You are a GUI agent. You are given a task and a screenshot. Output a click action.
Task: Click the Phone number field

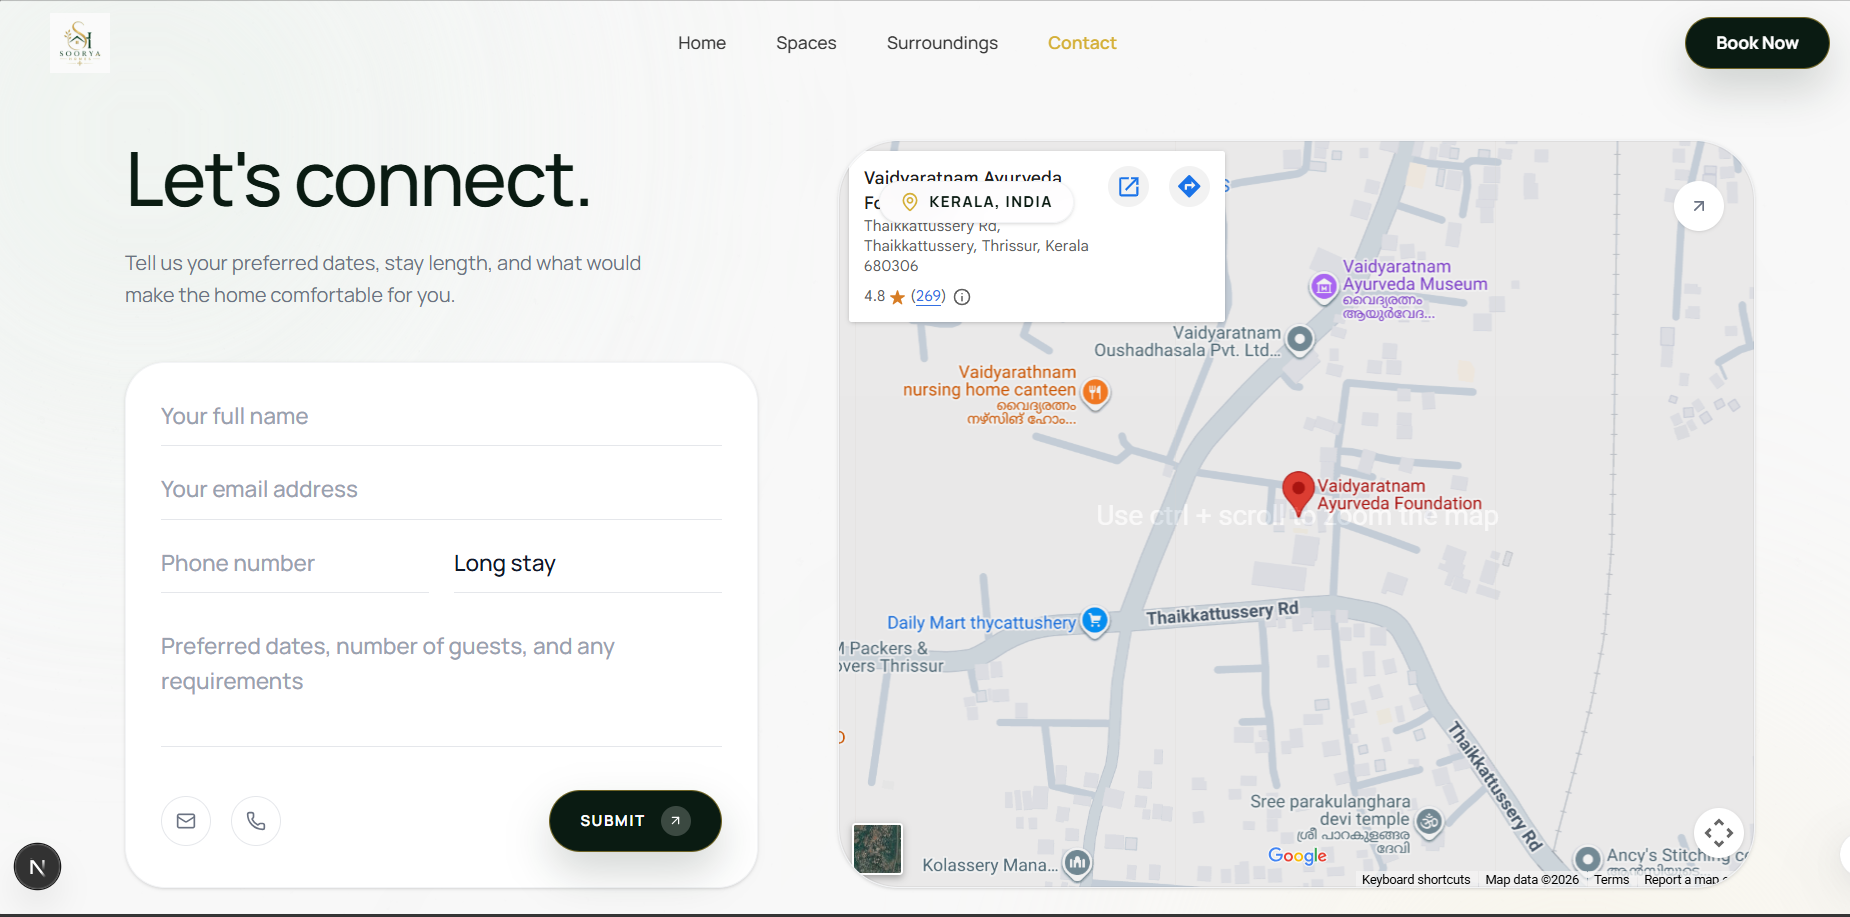click(295, 563)
